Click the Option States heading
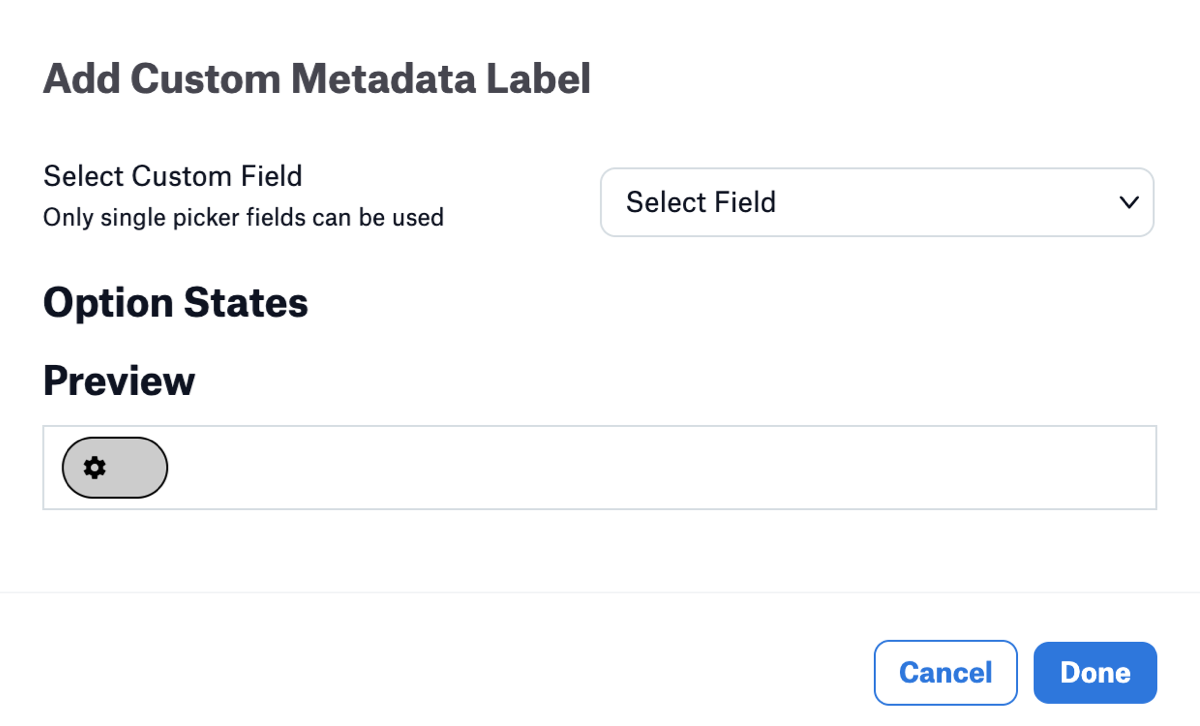 176,303
